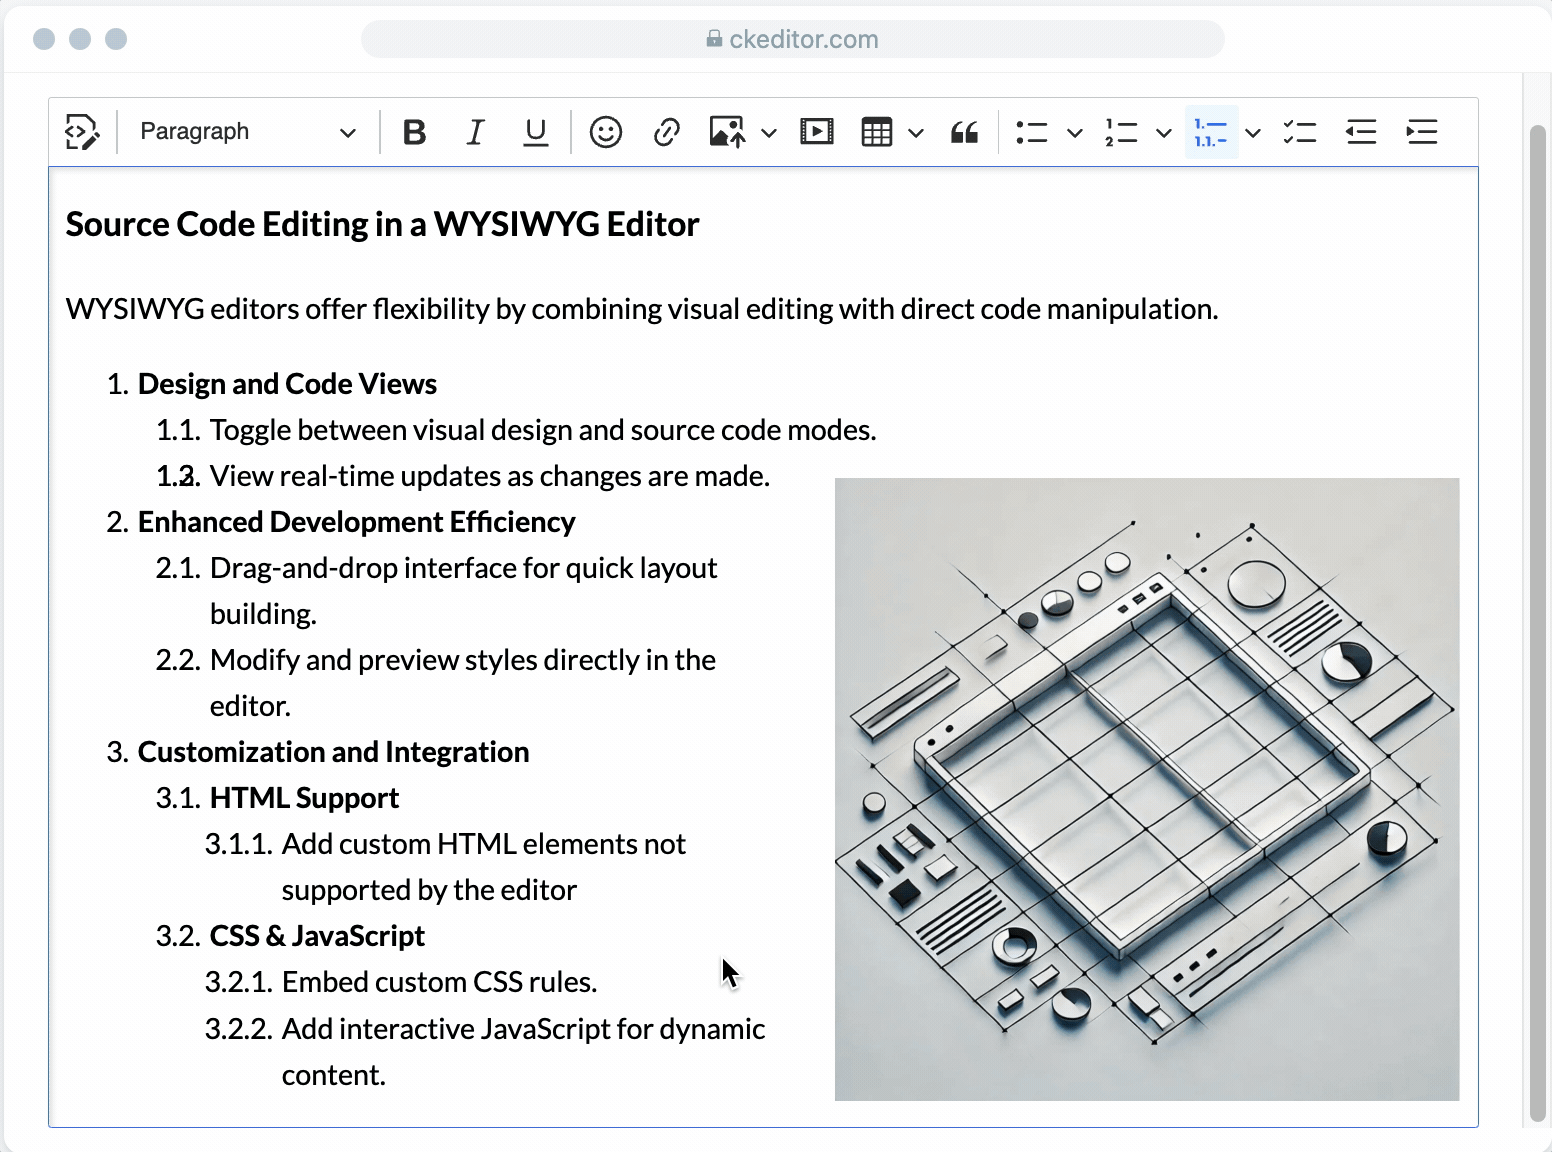
Task: Click the numbered list icon
Action: 1121,132
